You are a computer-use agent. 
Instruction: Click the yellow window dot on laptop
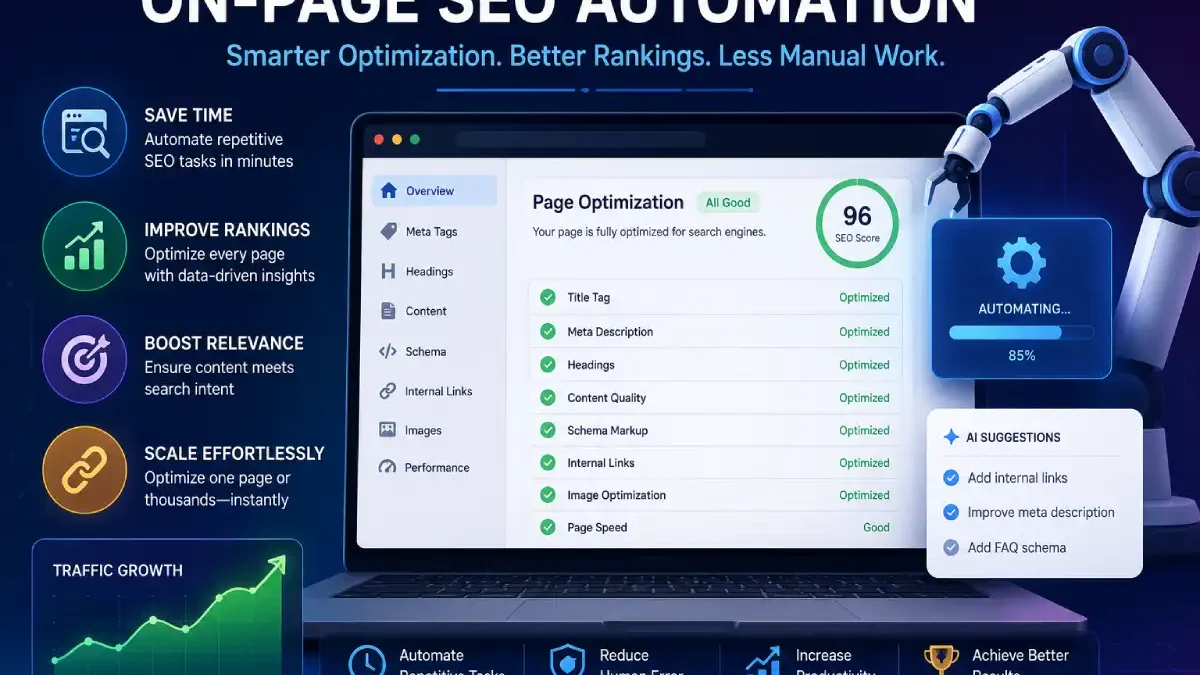pos(397,140)
